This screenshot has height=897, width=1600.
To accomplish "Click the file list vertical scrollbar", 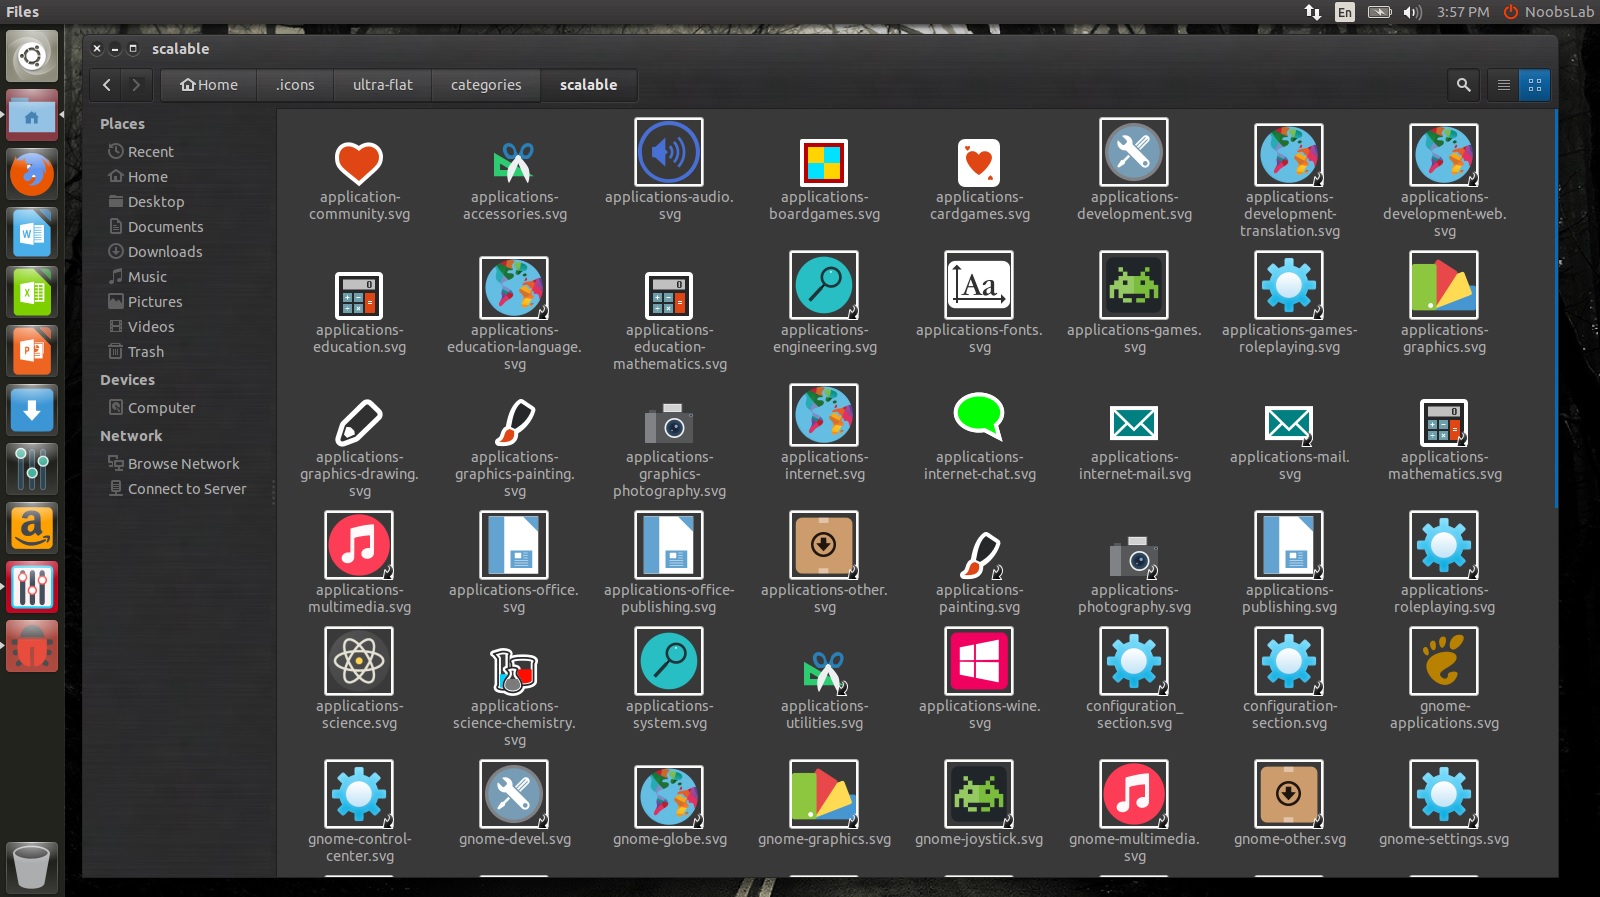I will pyautogui.click(x=1555, y=310).
